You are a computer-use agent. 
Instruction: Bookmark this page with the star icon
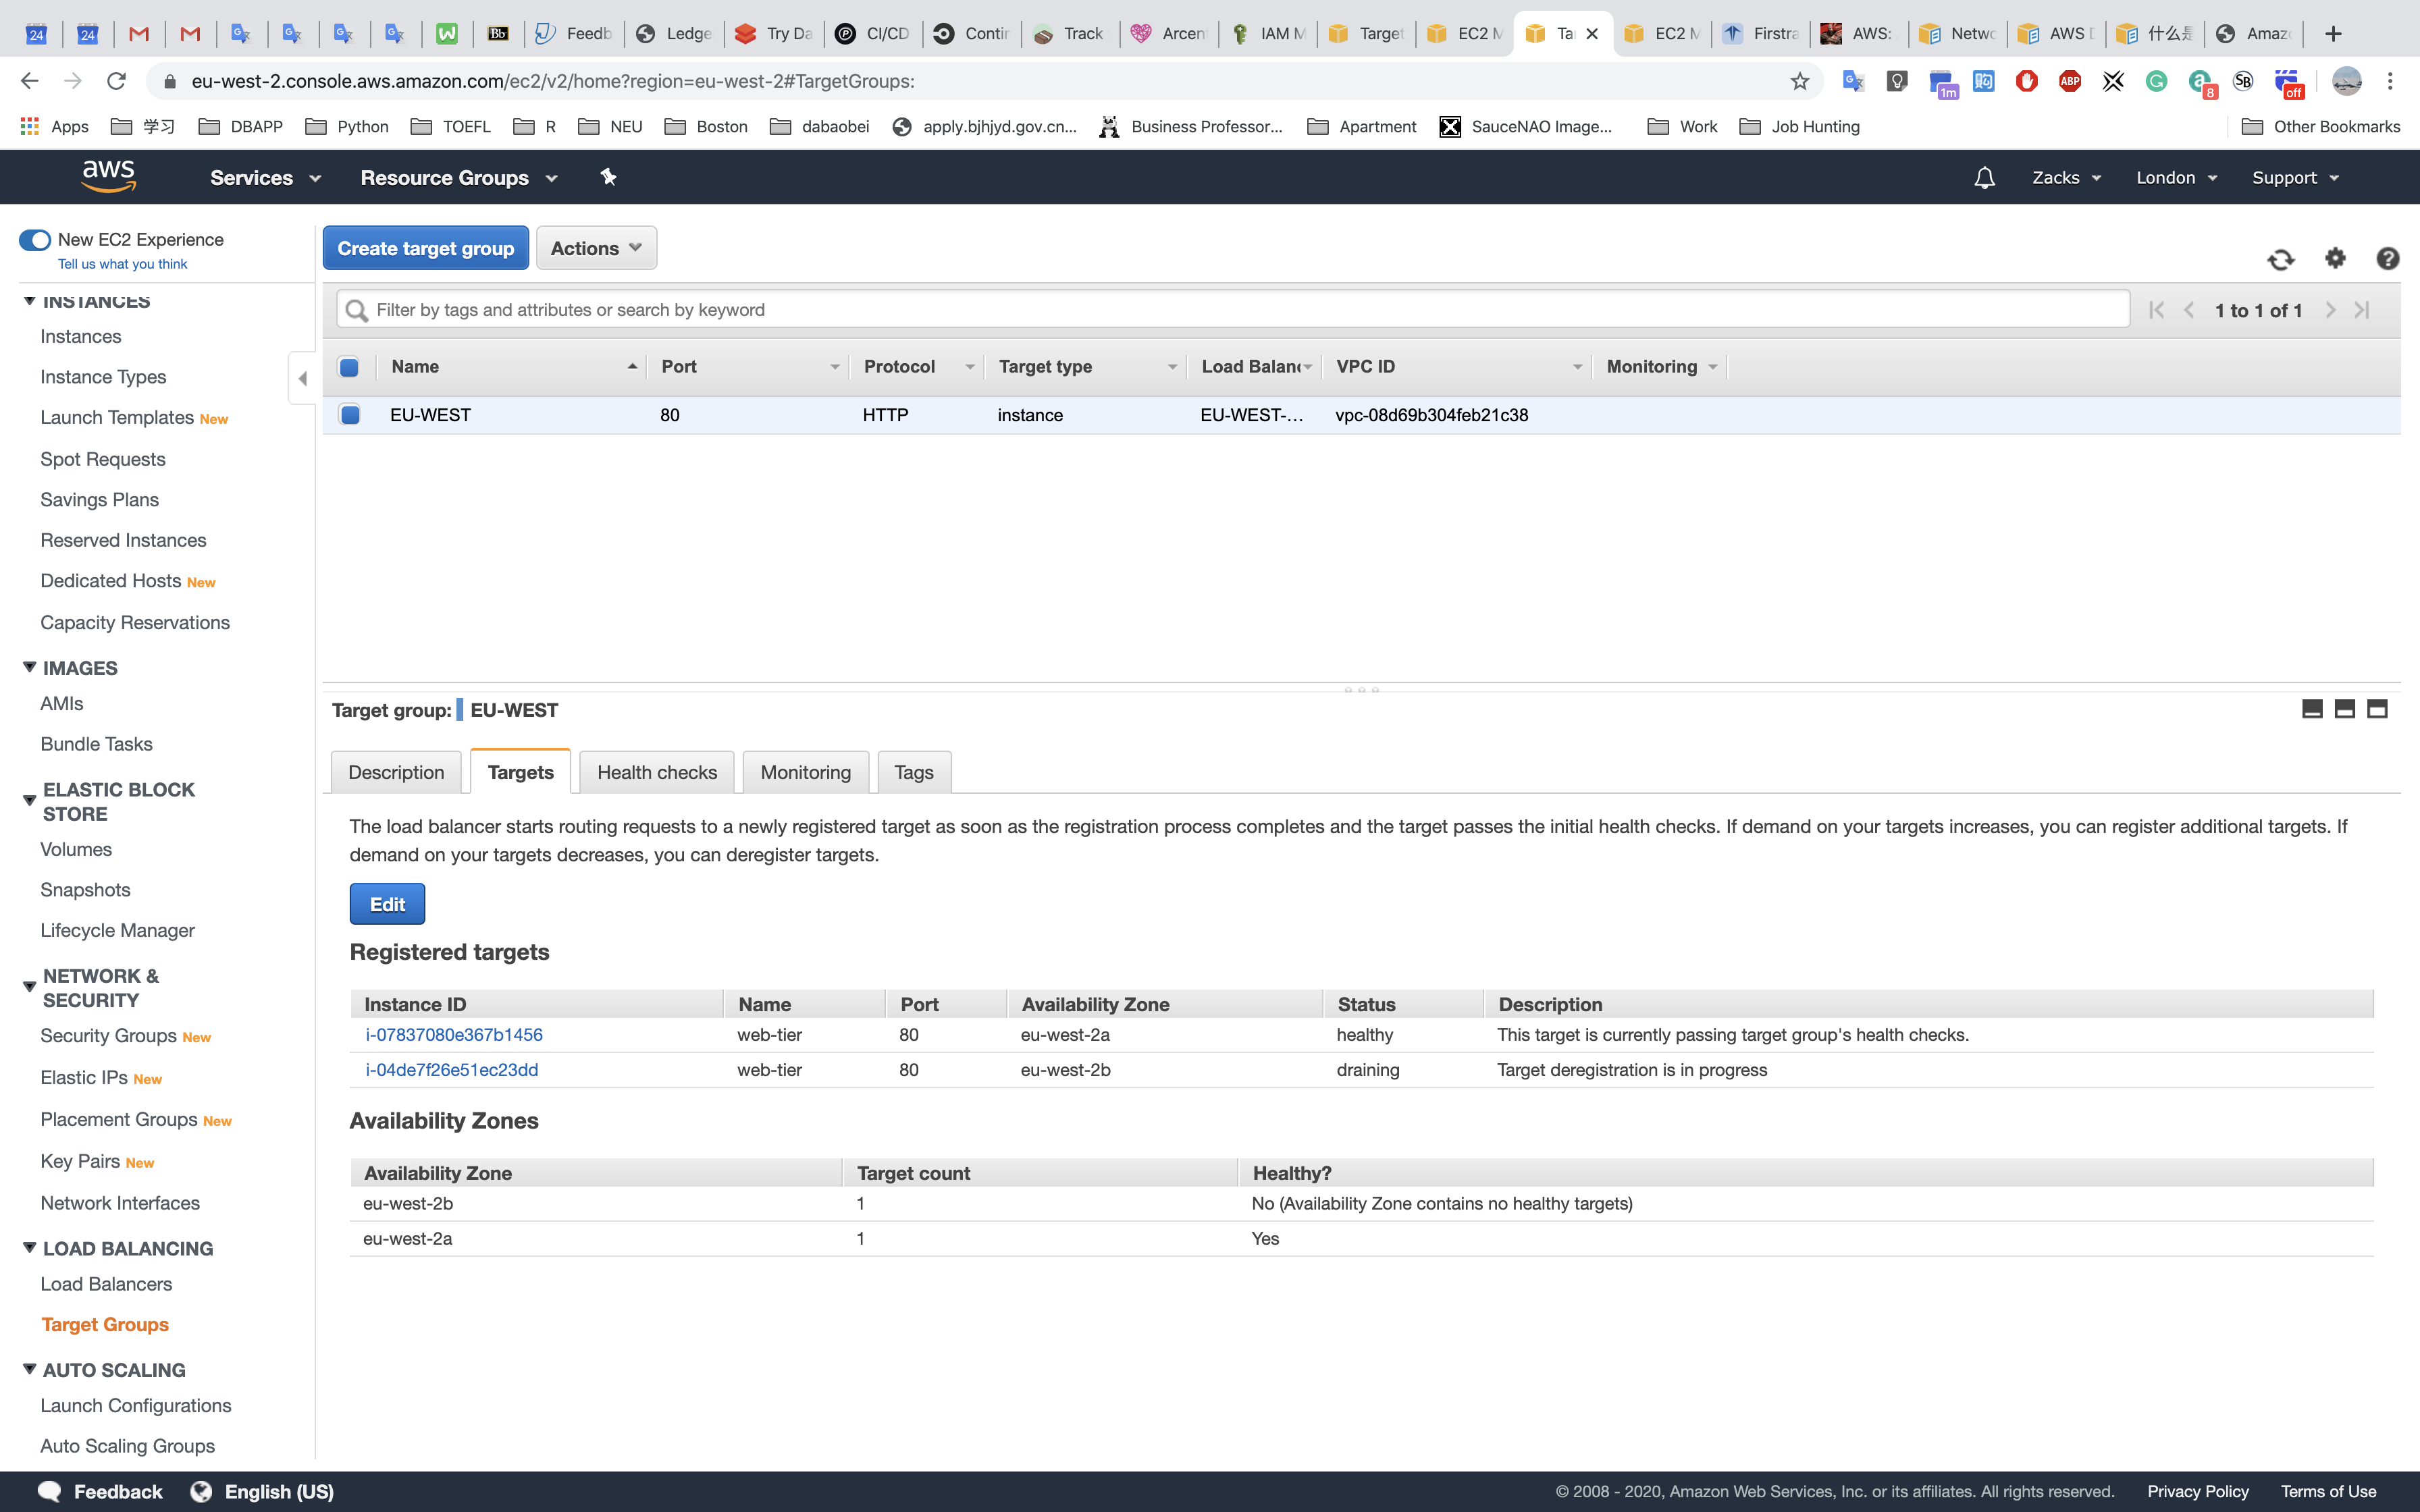coord(1800,82)
